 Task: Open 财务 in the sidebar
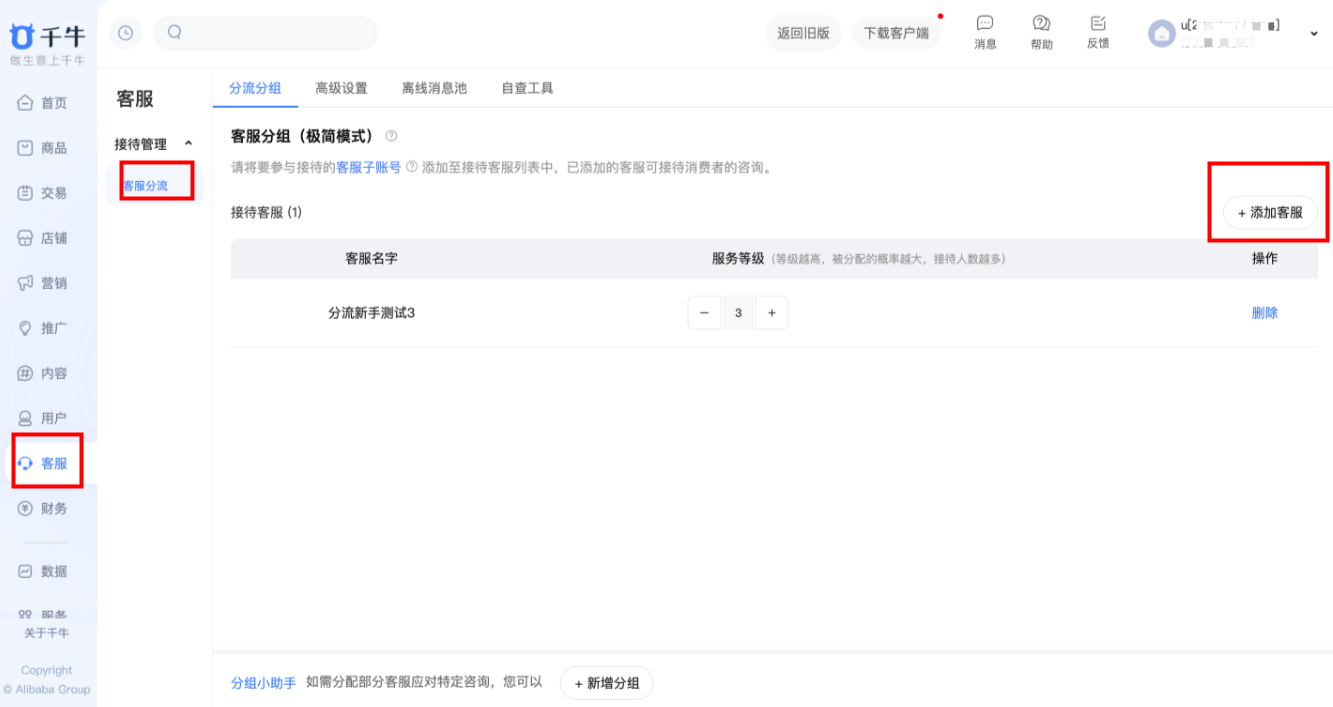point(43,508)
